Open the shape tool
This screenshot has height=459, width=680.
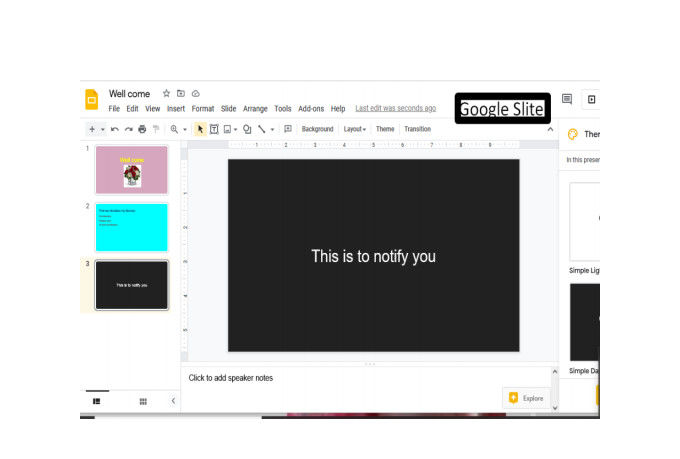click(247, 129)
